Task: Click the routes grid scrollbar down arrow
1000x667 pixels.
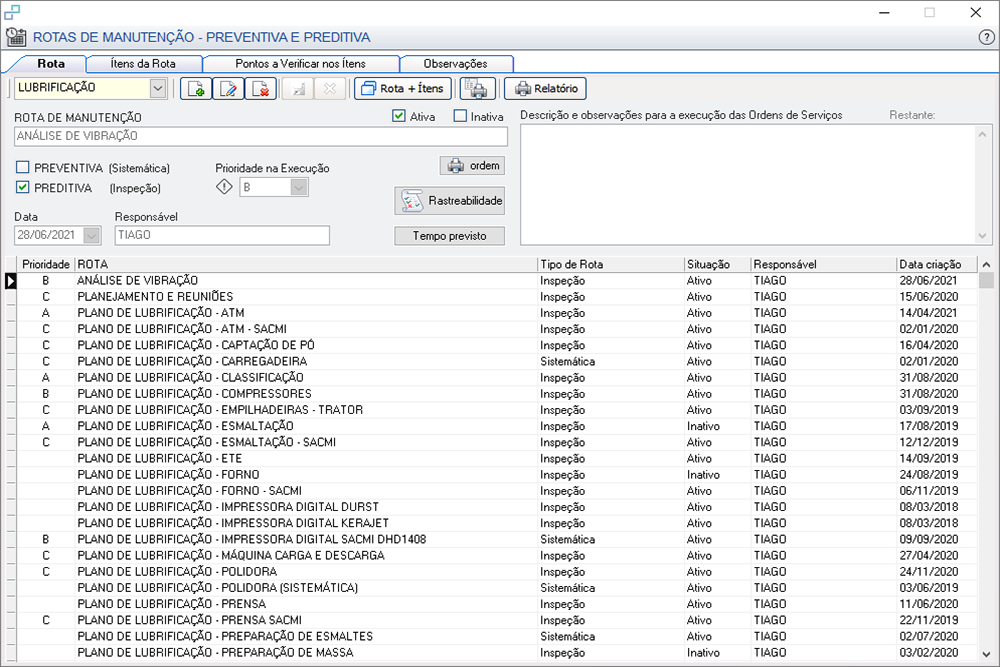Action: (x=986, y=654)
